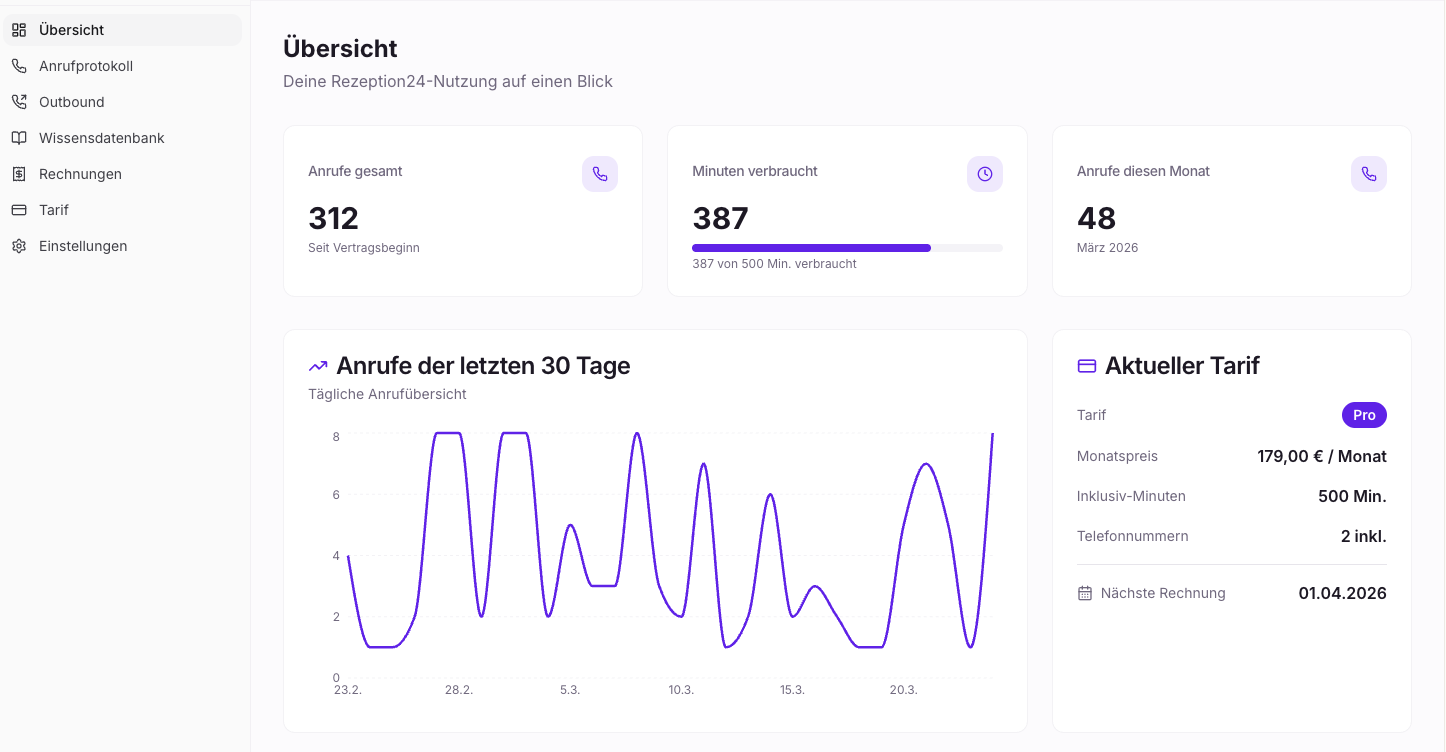The width and height of the screenshot is (1446, 752).
Task: Click '387 von 500 Min. verbraucht' text
Action: click(774, 264)
